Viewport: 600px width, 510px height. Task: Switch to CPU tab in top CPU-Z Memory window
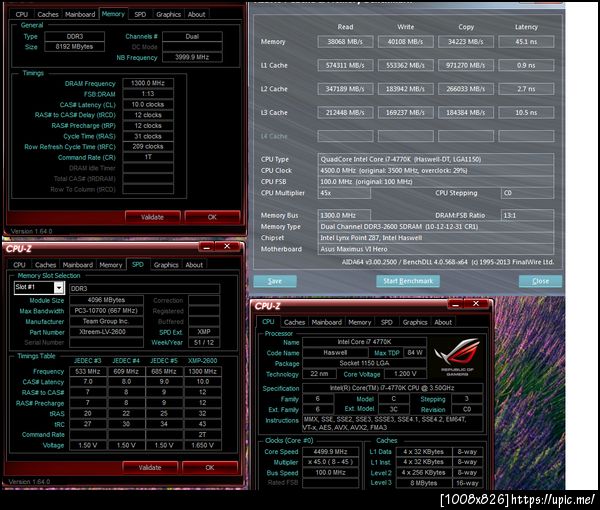tap(22, 14)
